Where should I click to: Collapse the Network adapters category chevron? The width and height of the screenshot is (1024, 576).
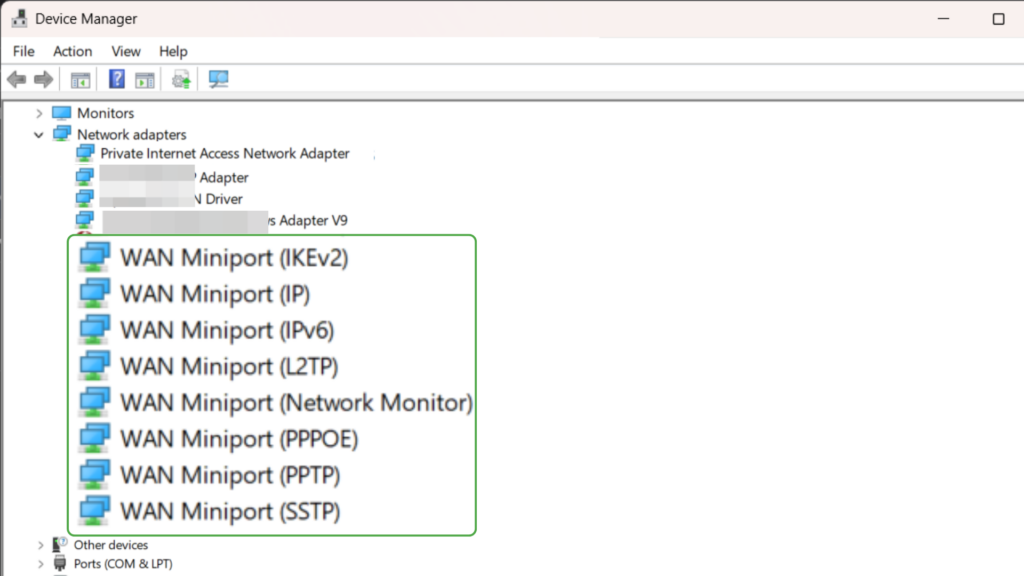tap(39, 135)
